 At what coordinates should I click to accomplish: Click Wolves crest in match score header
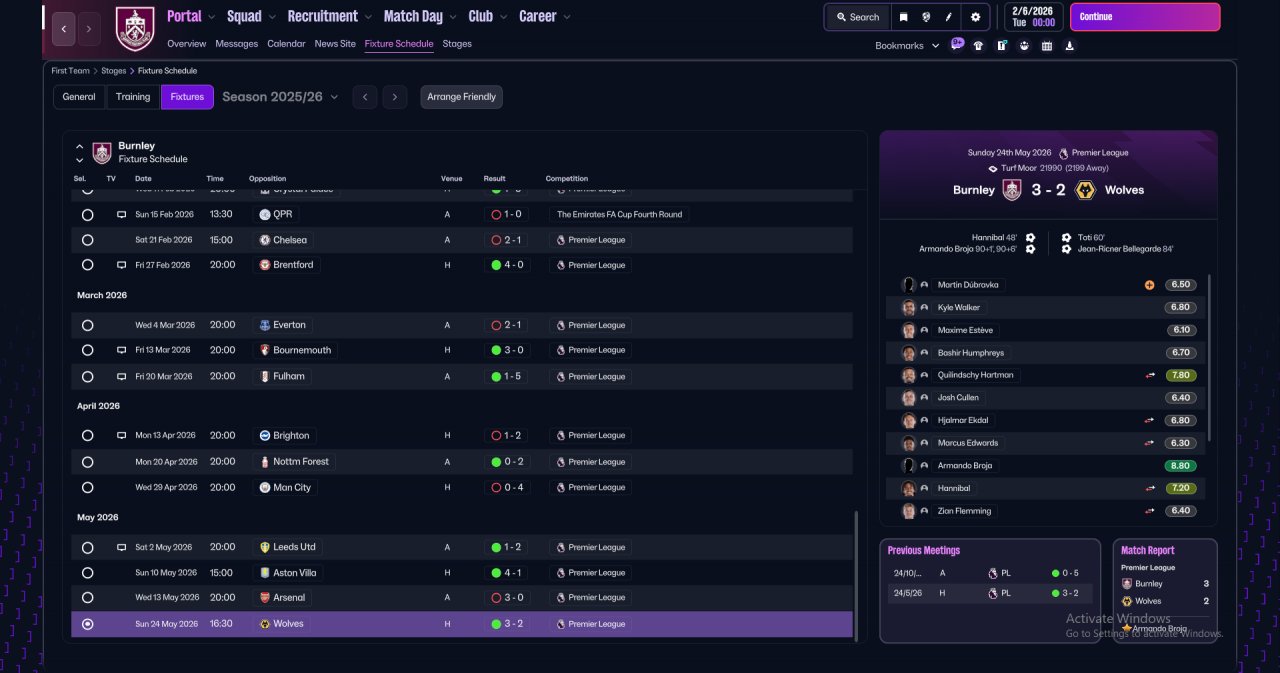[x=1085, y=190]
